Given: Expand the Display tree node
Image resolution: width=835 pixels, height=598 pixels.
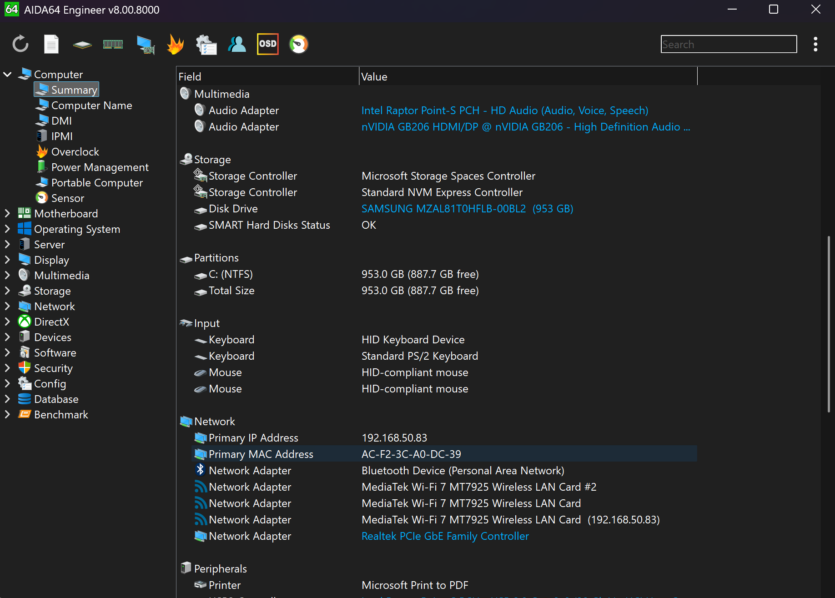Looking at the screenshot, I should (x=7, y=260).
